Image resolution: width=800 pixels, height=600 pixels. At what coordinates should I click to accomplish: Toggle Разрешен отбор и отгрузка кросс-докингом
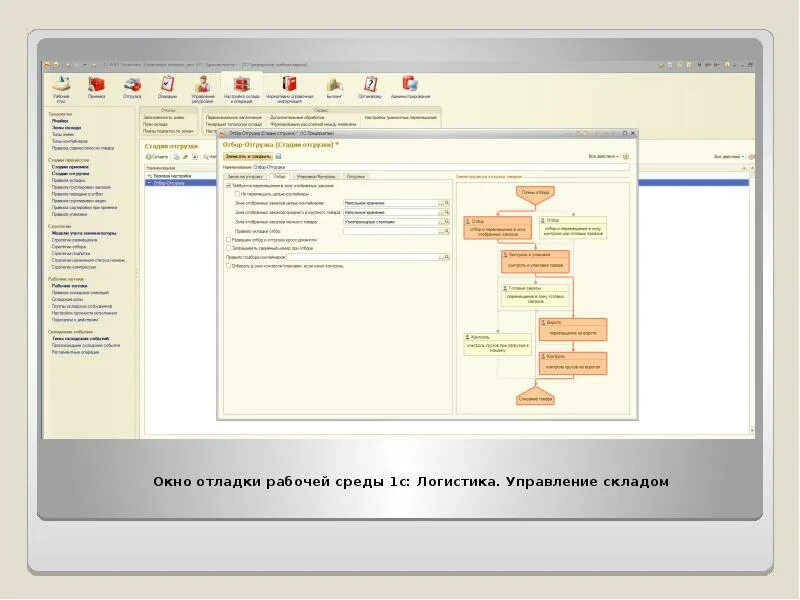[x=229, y=239]
